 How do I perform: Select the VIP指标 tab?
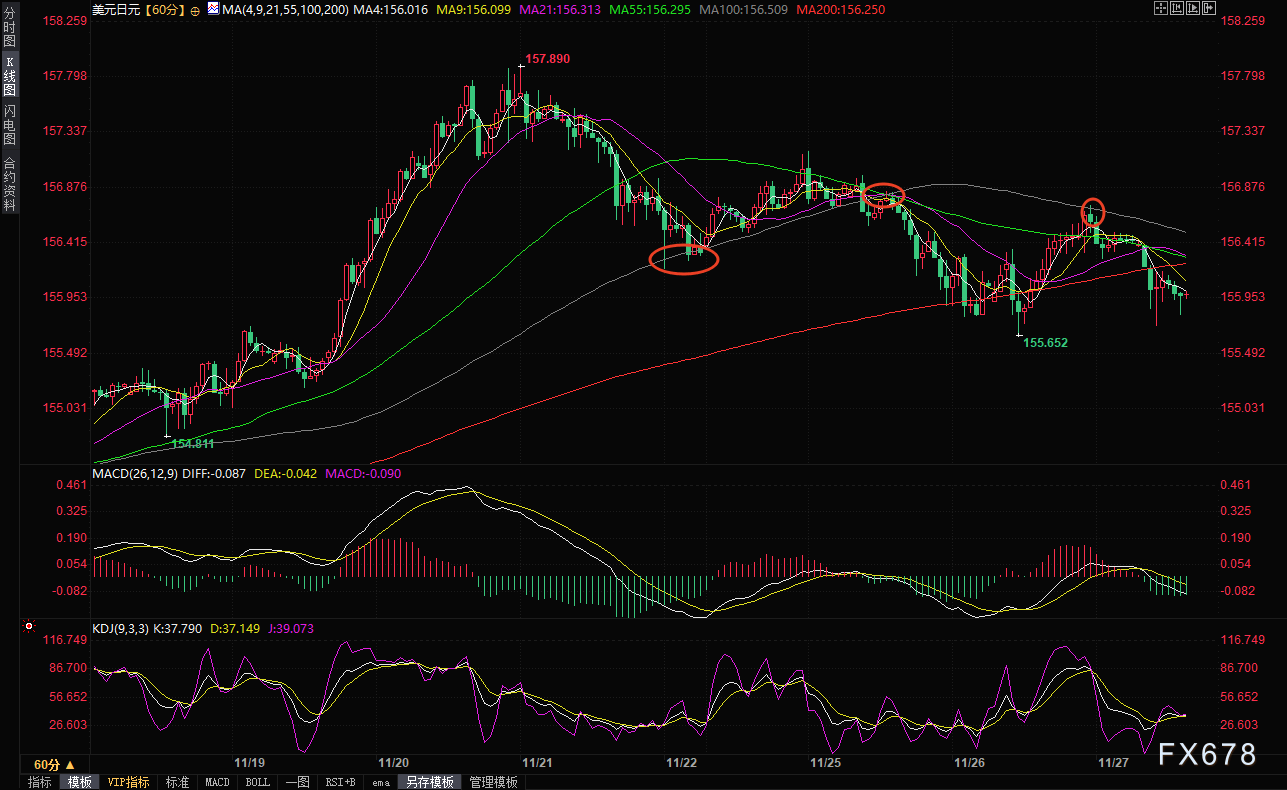128,782
